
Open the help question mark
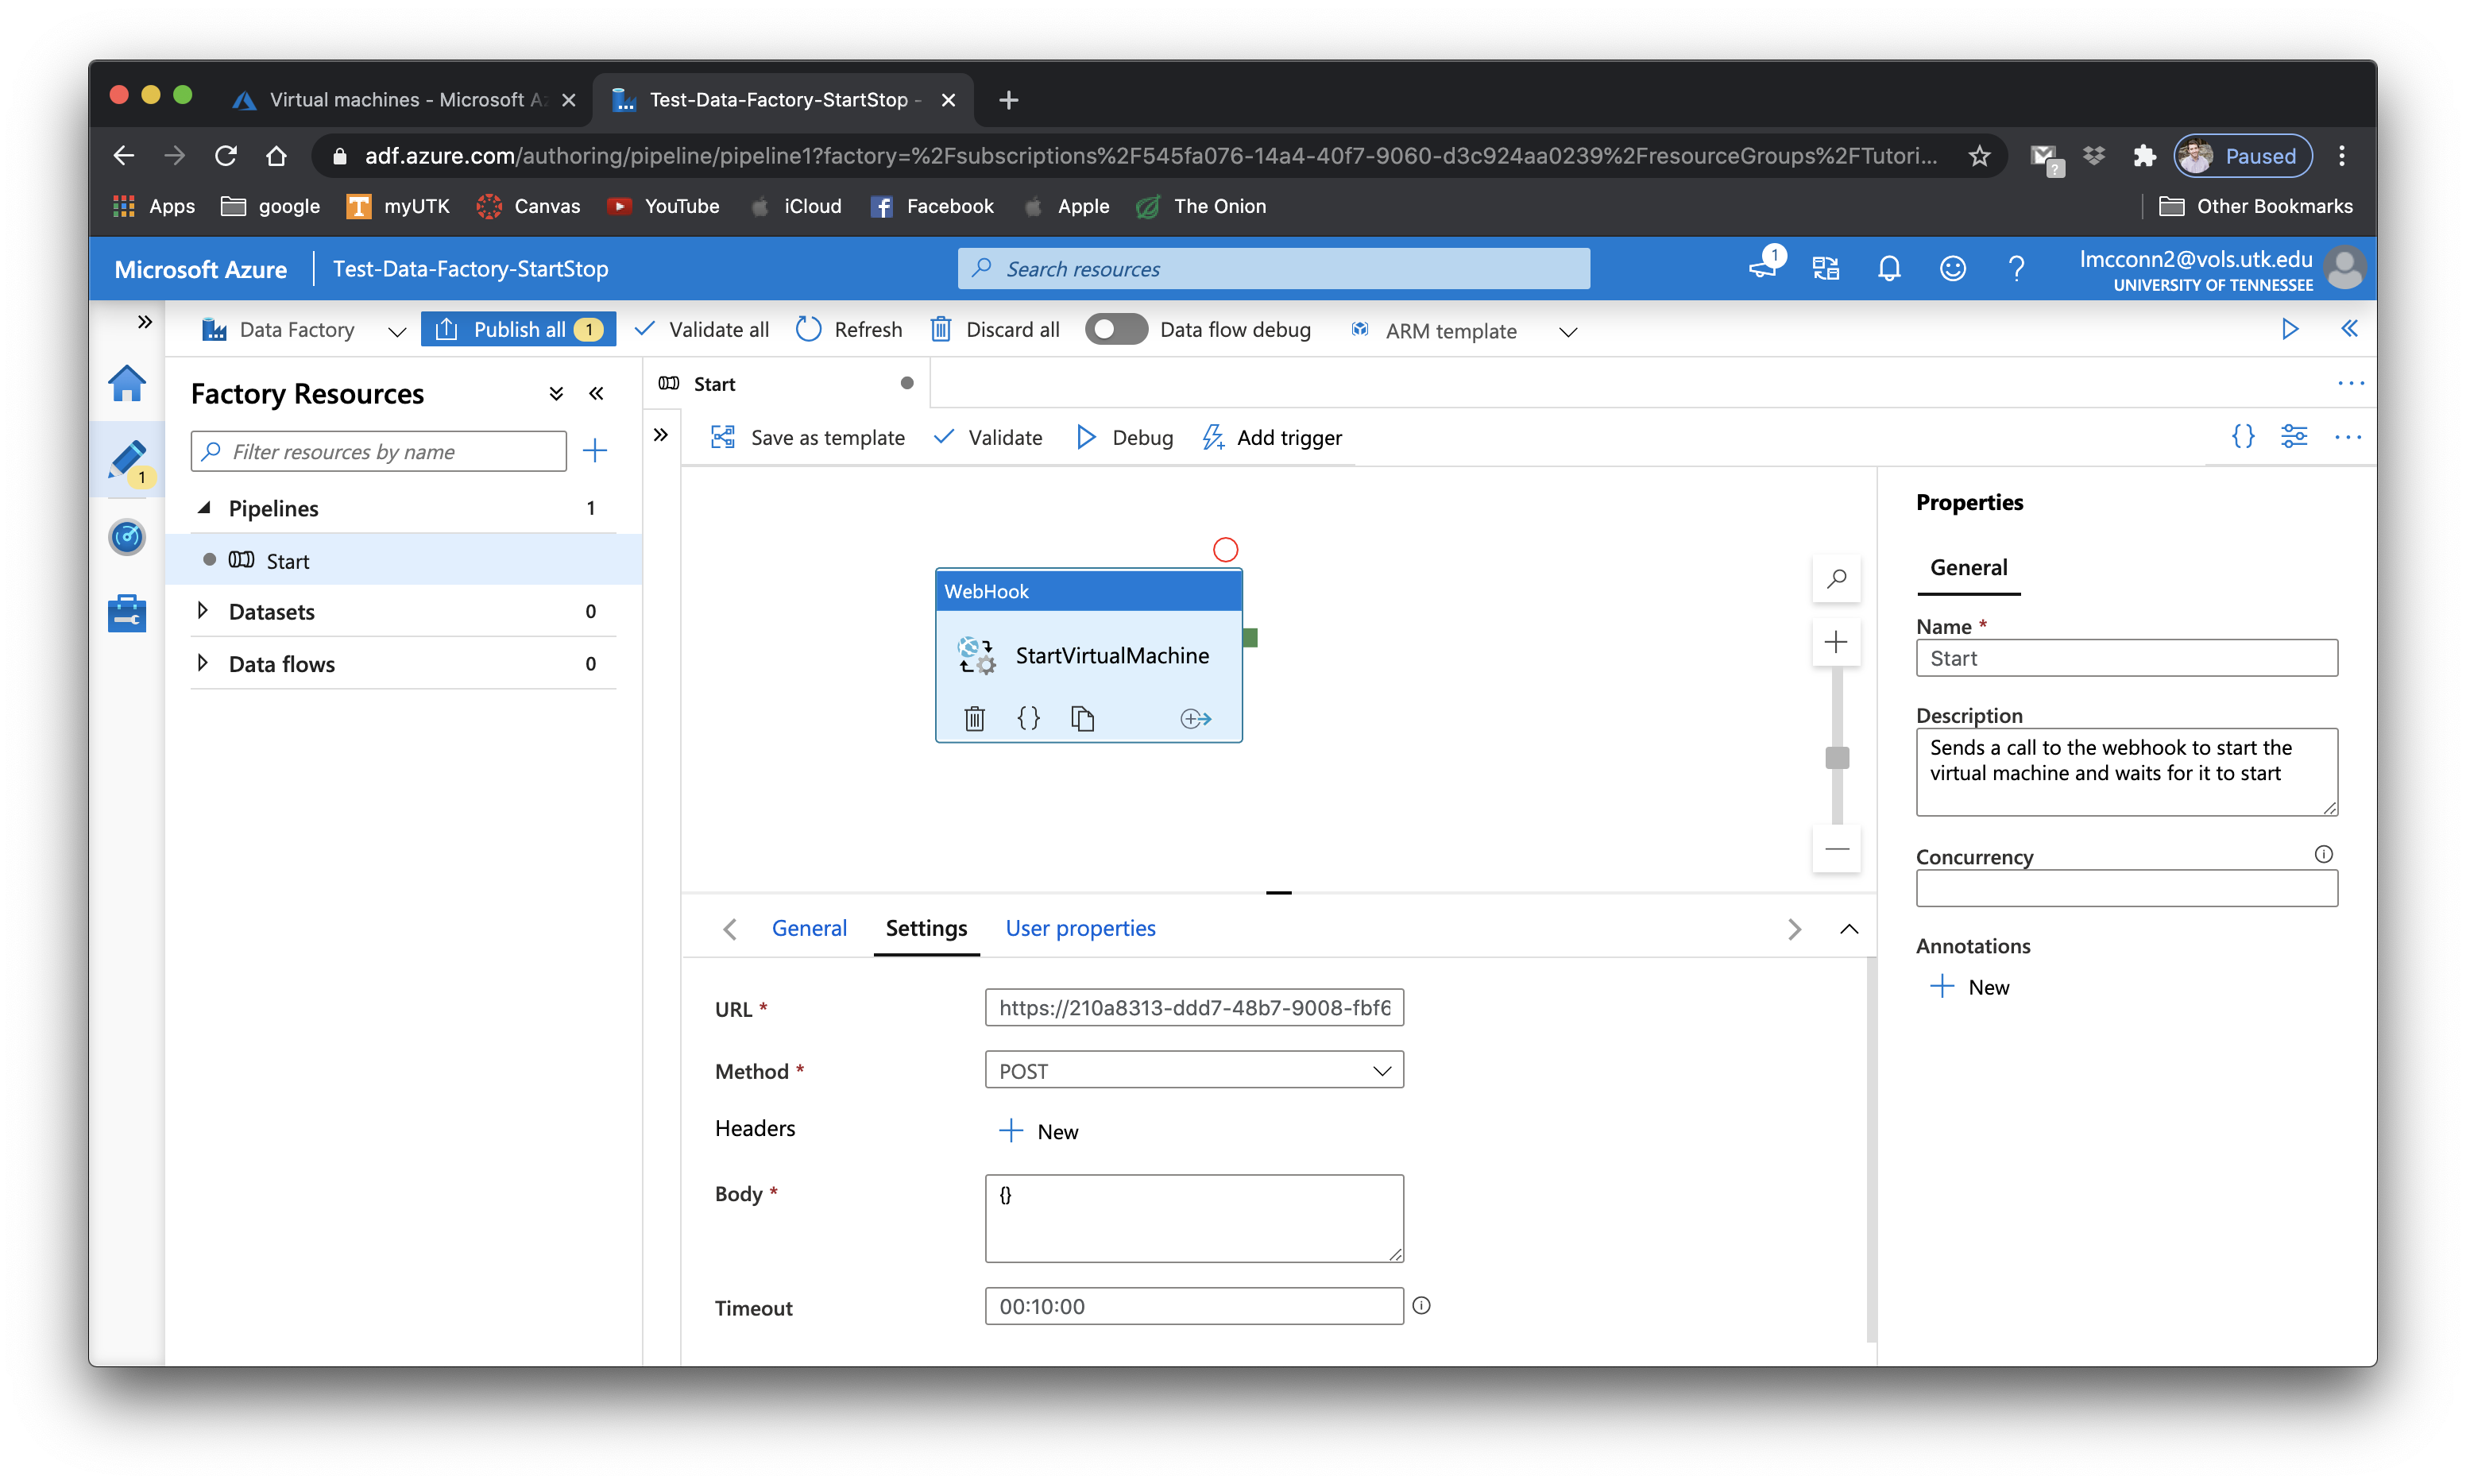pos(2016,268)
